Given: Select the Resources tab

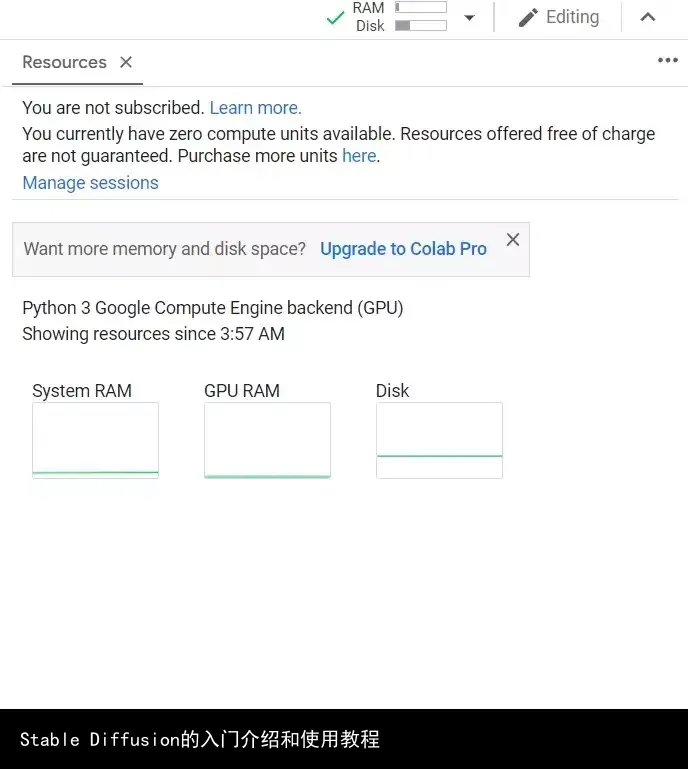Looking at the screenshot, I should pyautogui.click(x=64, y=62).
